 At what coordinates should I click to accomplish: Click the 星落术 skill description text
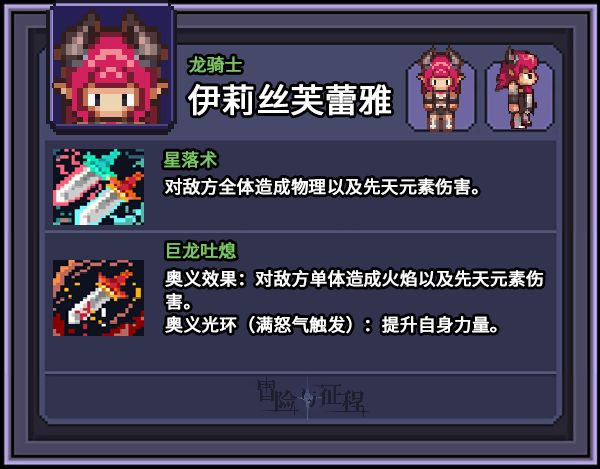point(322,187)
